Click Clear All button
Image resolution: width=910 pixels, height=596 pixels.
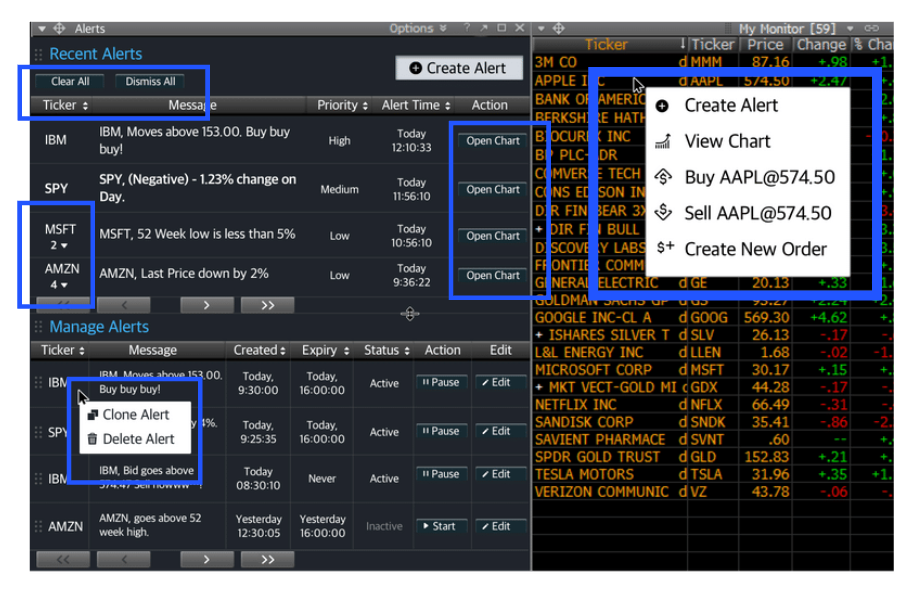point(70,81)
